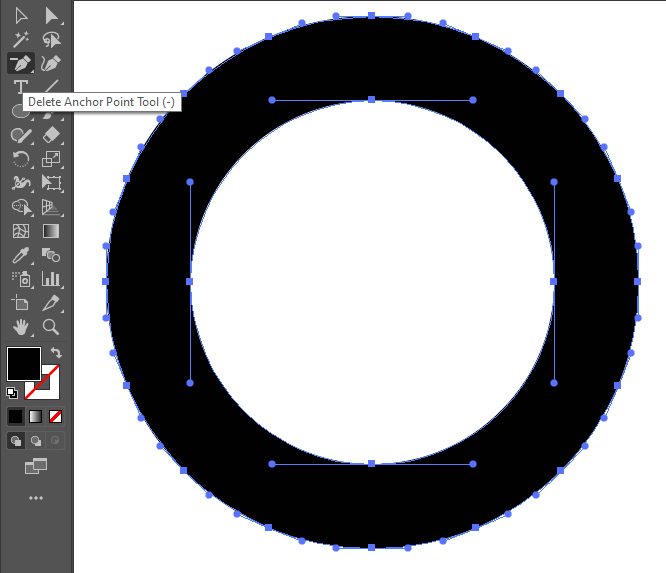Image resolution: width=666 pixels, height=573 pixels.
Task: Enable Draw Inside mode
Action: 55,441
